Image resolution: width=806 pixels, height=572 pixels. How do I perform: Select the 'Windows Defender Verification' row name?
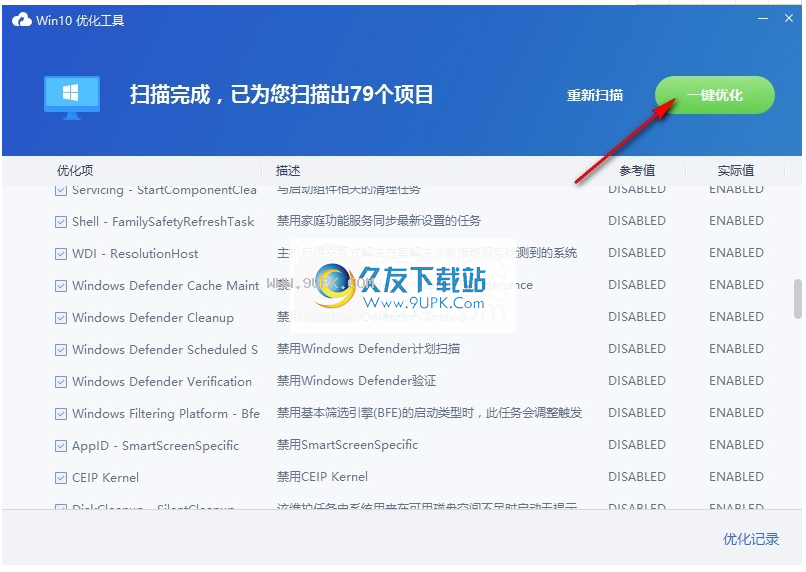tap(162, 381)
